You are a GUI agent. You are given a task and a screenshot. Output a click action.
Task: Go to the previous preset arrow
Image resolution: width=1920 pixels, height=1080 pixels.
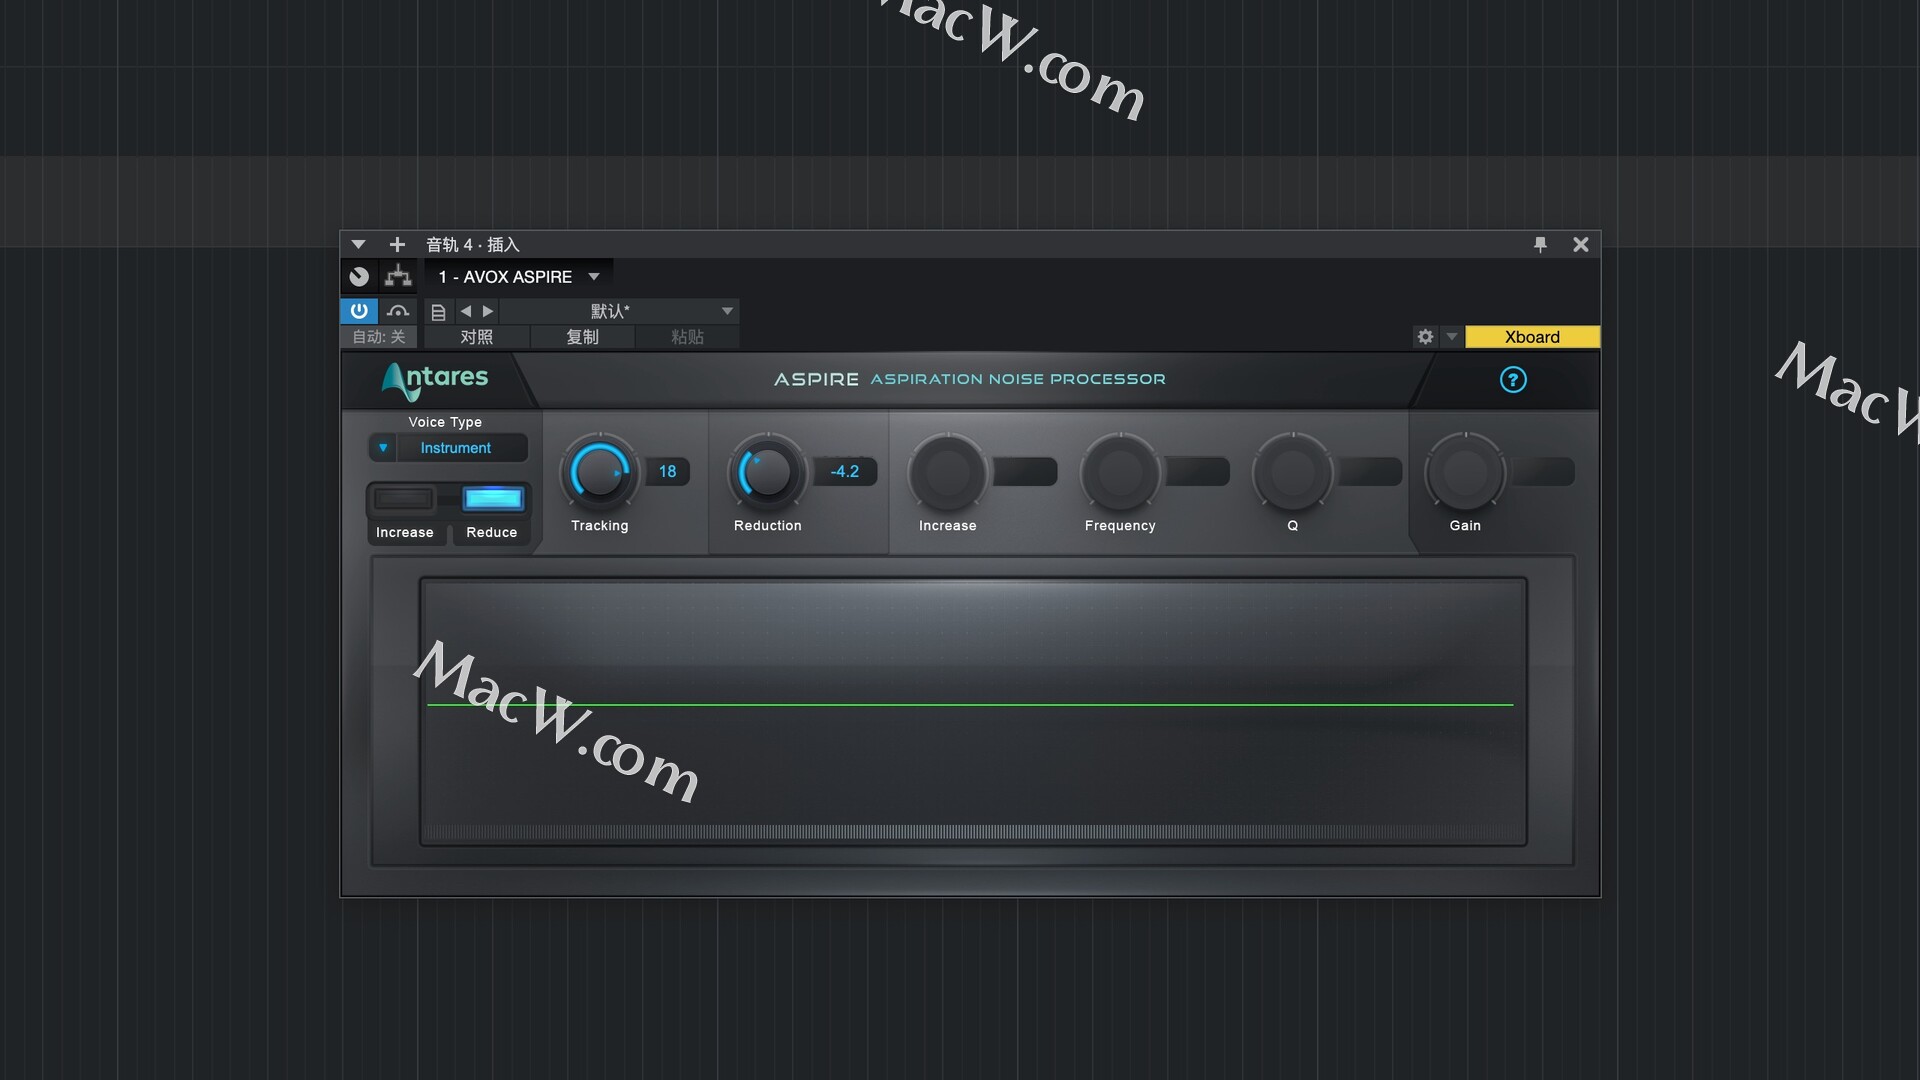point(466,311)
